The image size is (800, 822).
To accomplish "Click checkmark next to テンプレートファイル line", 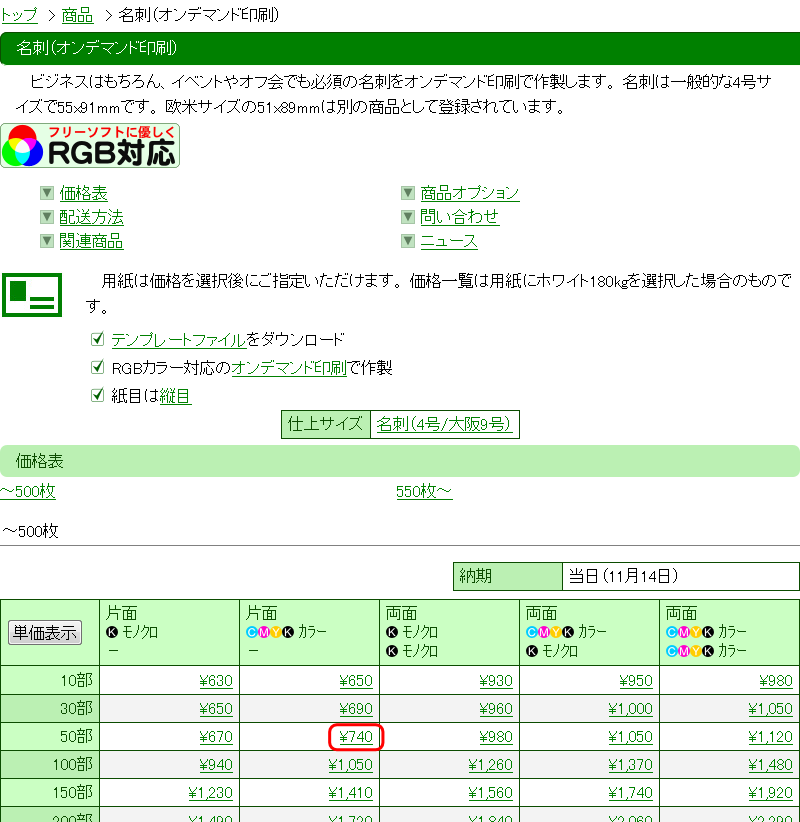I will [97, 339].
